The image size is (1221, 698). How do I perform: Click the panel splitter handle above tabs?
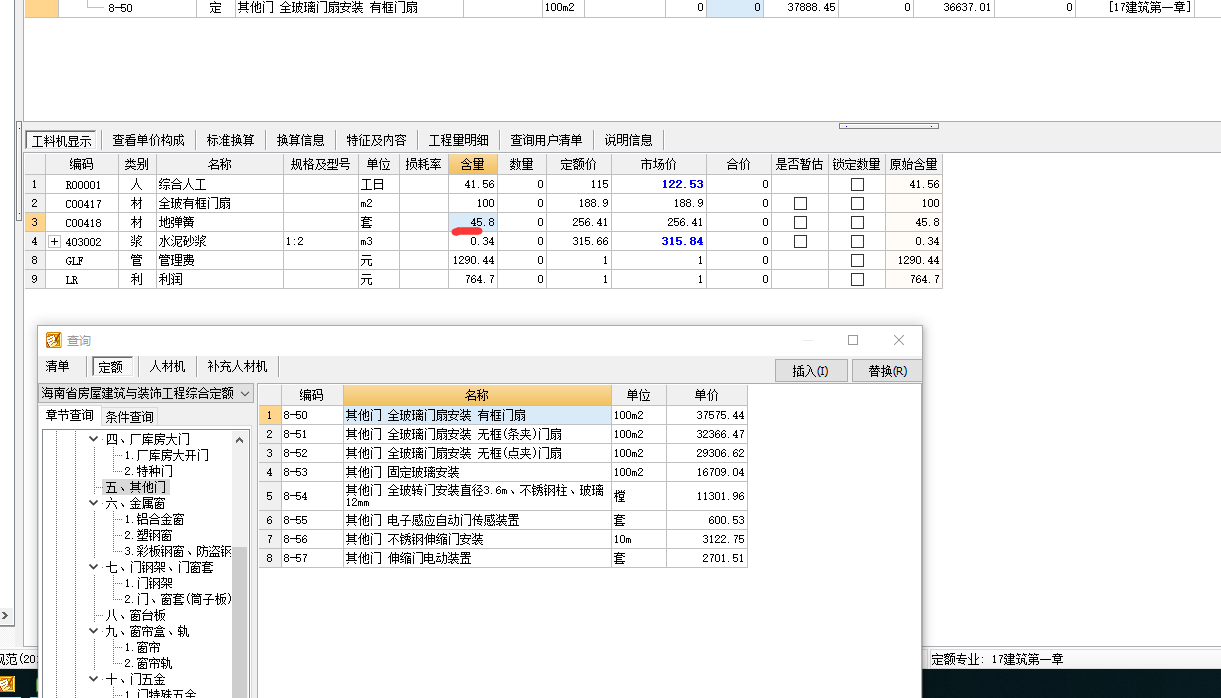(888, 126)
